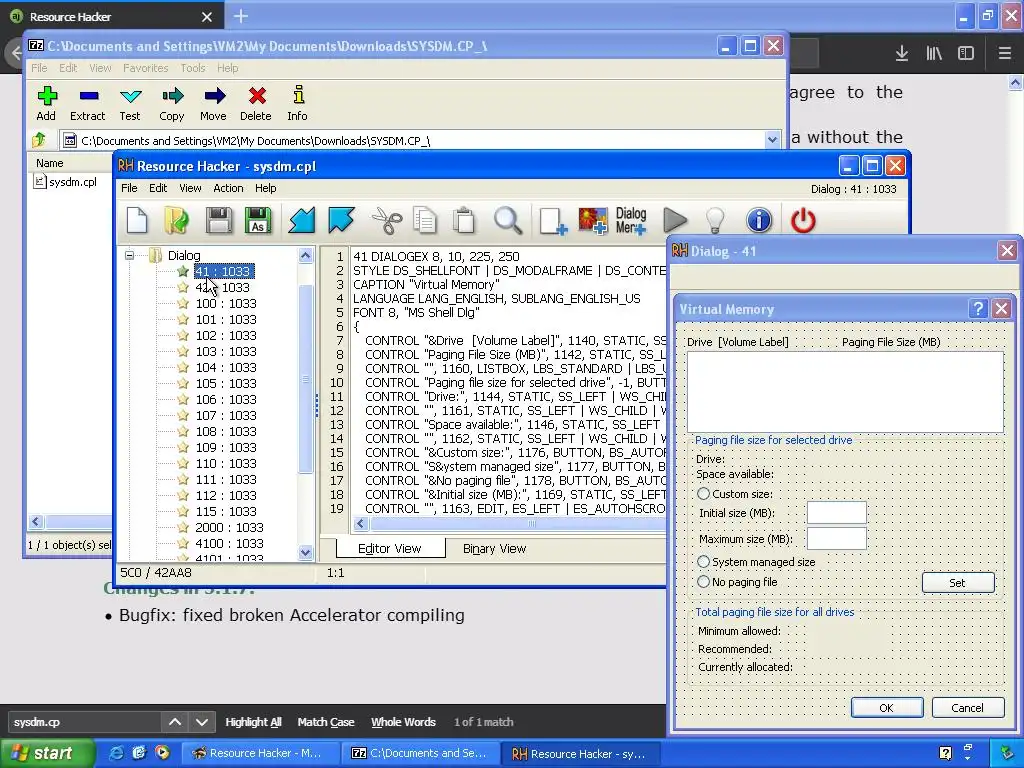
Task: Toggle Whole Words in the find bar
Action: click(403, 722)
